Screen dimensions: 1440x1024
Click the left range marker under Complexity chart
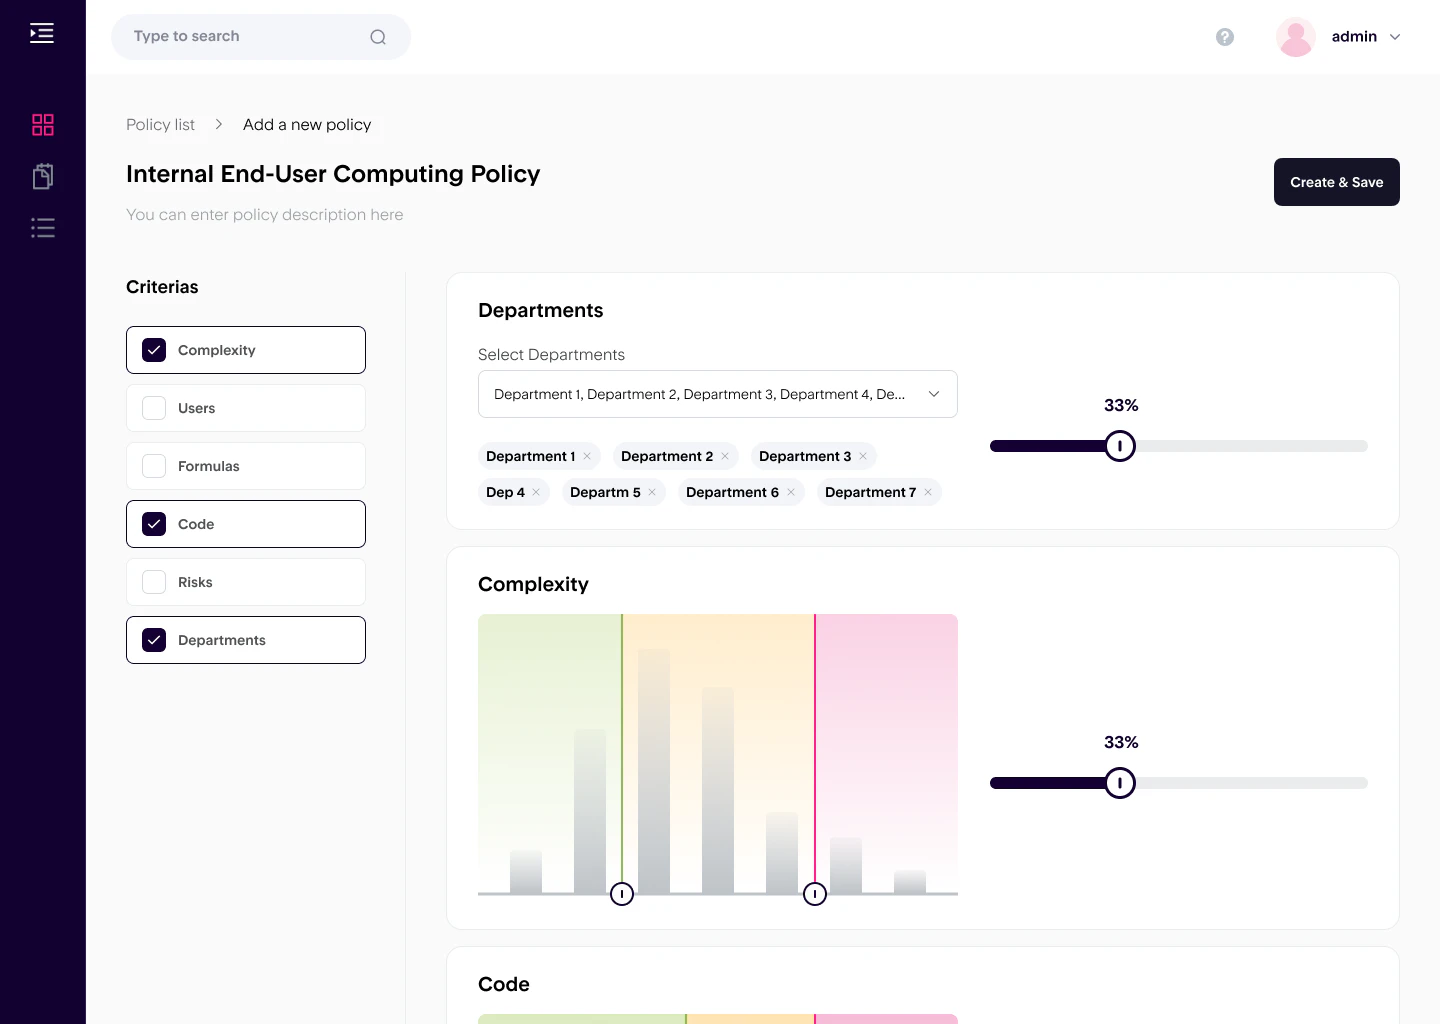622,893
